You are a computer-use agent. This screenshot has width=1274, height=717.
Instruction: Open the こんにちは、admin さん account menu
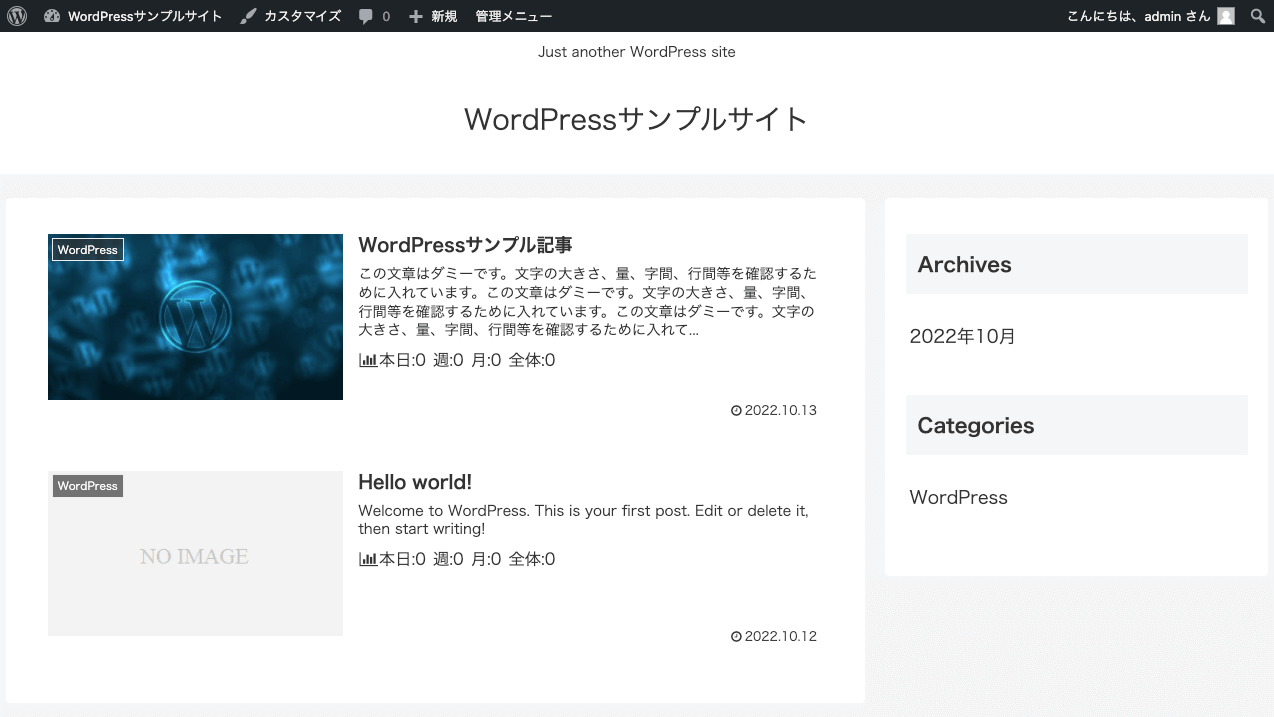(1139, 15)
